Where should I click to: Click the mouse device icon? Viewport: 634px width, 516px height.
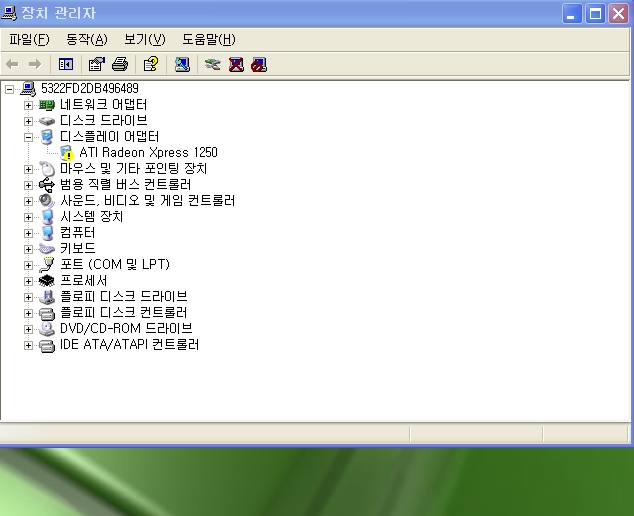[x=47, y=169]
